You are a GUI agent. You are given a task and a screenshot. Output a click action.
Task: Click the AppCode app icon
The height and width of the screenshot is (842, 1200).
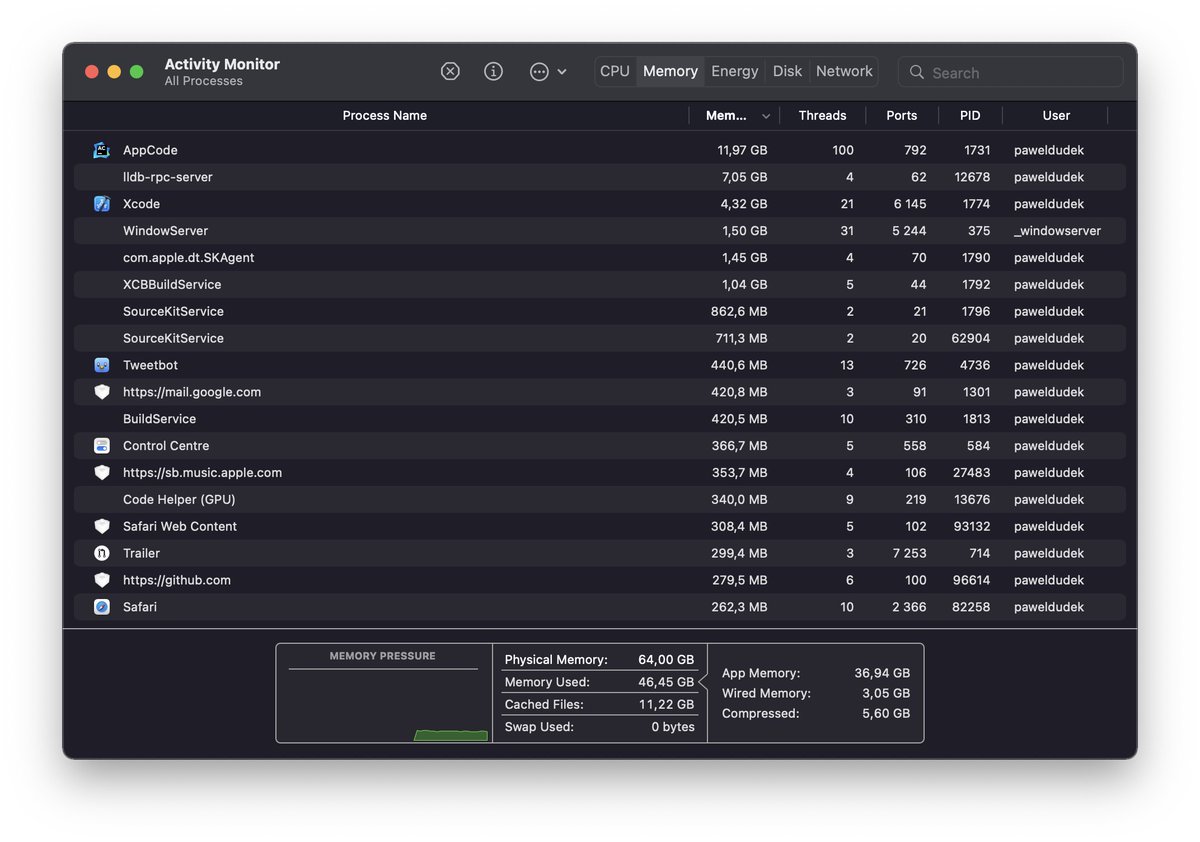(x=101, y=150)
